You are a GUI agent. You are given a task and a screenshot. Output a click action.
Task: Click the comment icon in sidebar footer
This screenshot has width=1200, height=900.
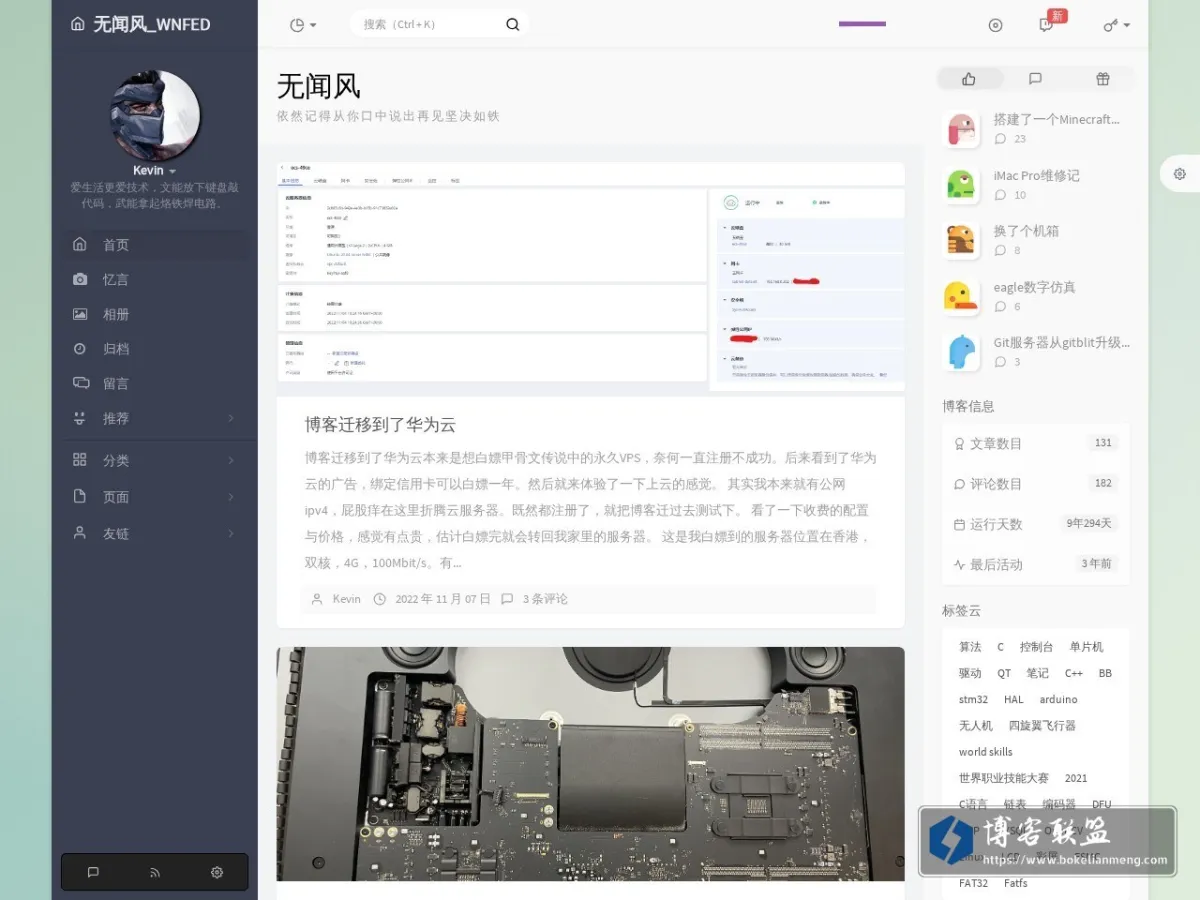click(x=93, y=872)
